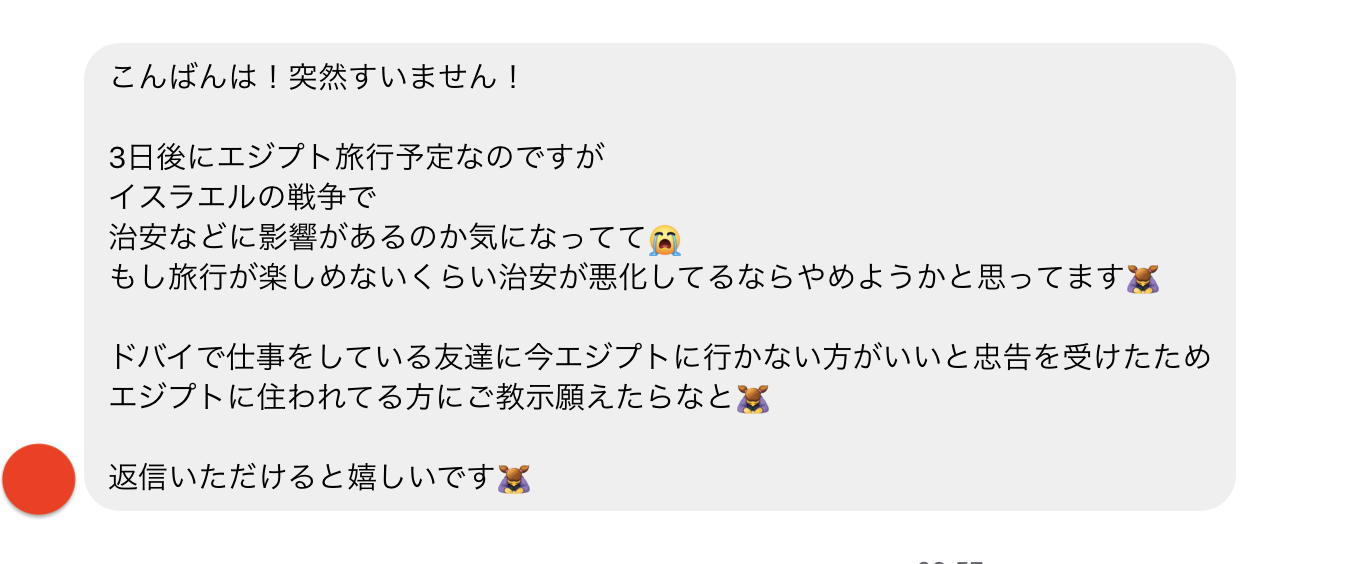
Task: Click the sentence starting with ドバイで仕事をしている
Action: [x=660, y=358]
